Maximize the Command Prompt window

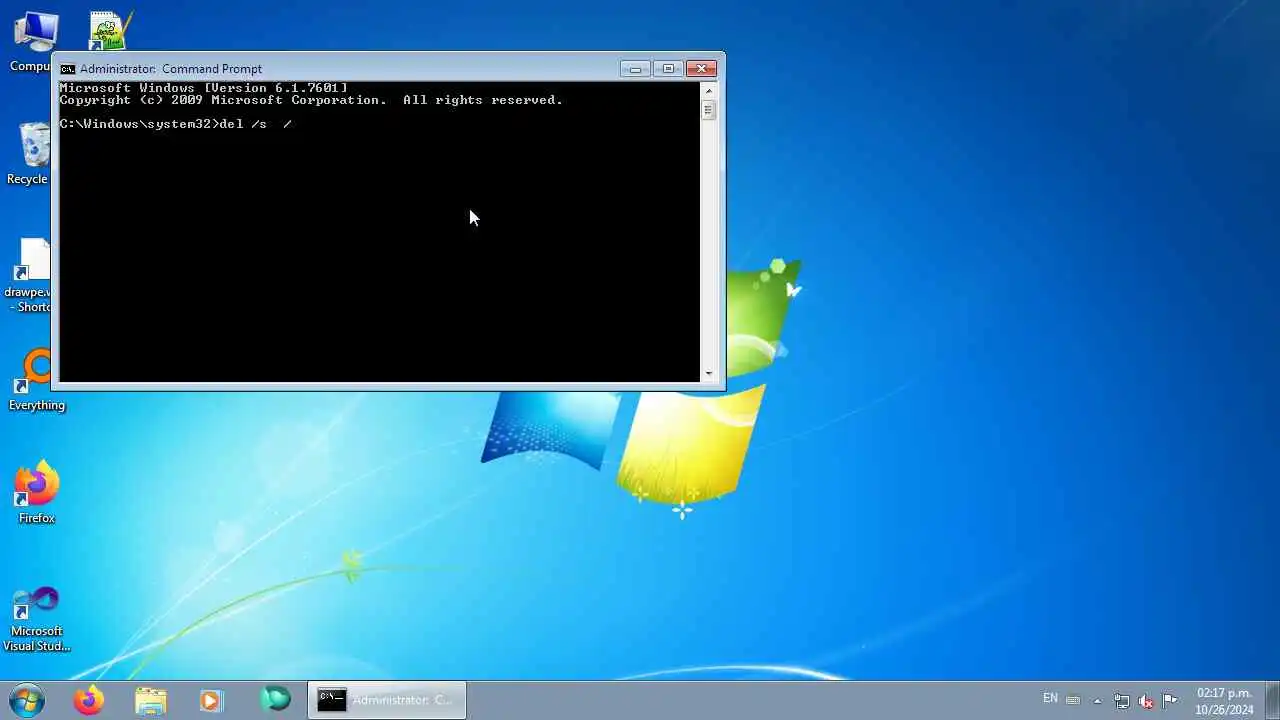(668, 69)
